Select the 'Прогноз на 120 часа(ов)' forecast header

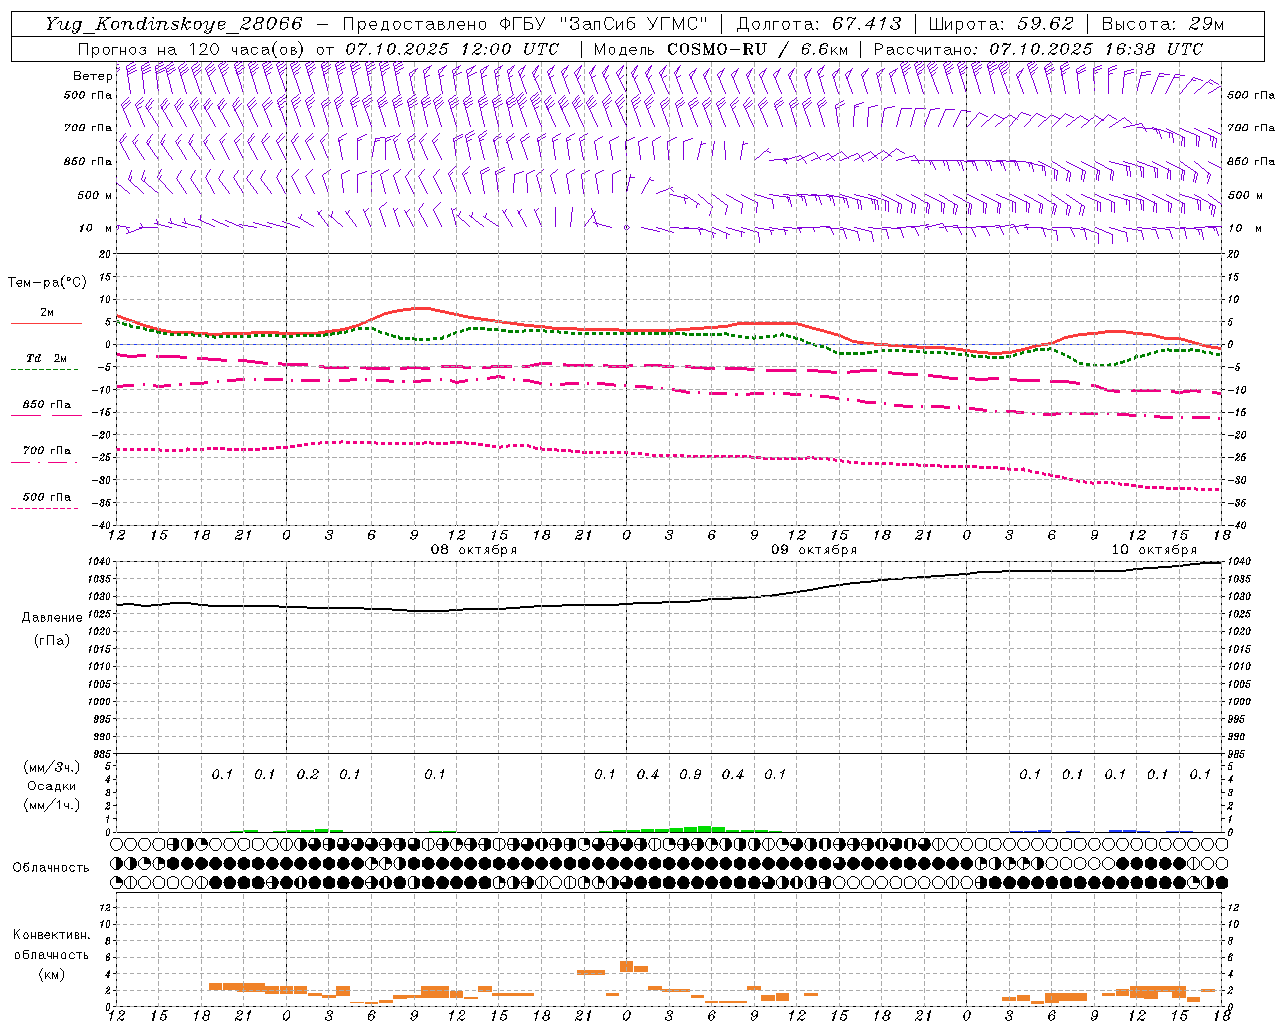pos(192,49)
